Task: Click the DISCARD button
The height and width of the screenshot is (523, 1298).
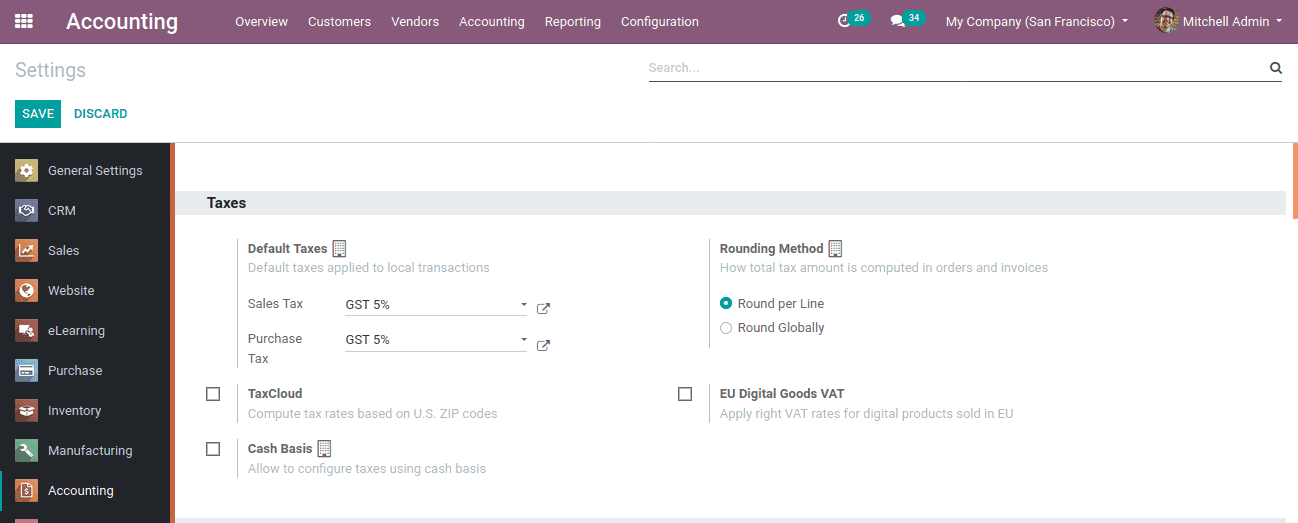Action: [101, 114]
